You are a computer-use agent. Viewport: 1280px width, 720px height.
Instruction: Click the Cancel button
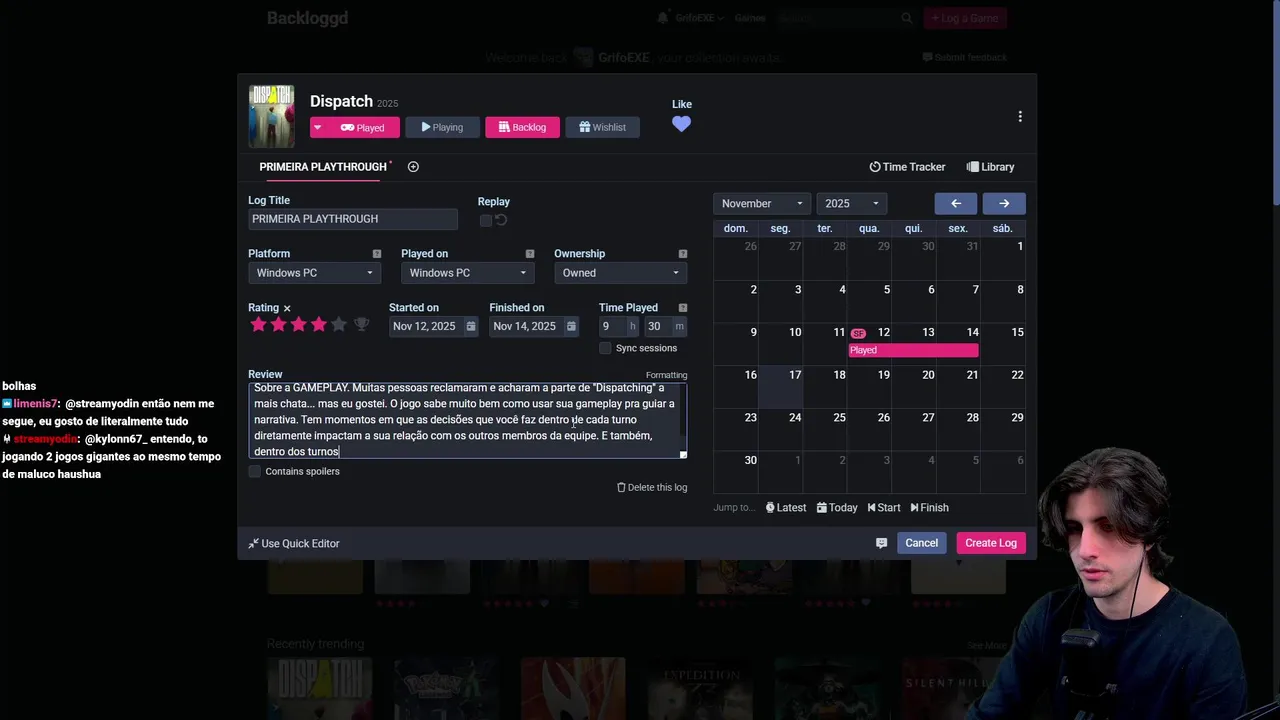click(921, 543)
